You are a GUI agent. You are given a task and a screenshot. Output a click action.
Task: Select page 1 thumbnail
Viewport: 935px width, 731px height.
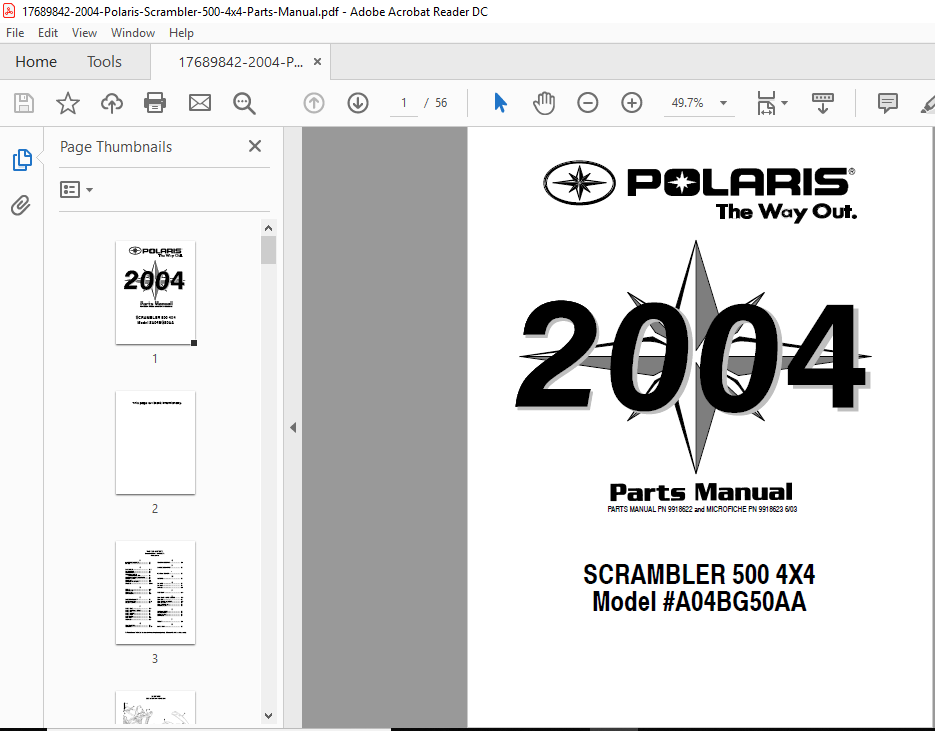[x=155, y=293]
